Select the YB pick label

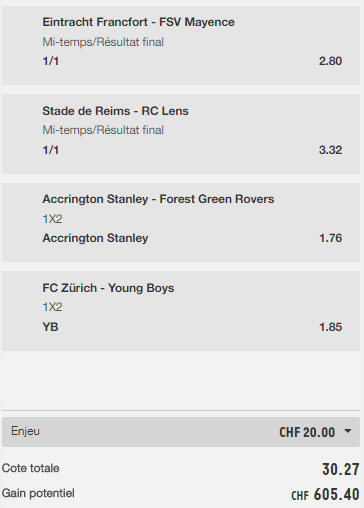(50, 327)
